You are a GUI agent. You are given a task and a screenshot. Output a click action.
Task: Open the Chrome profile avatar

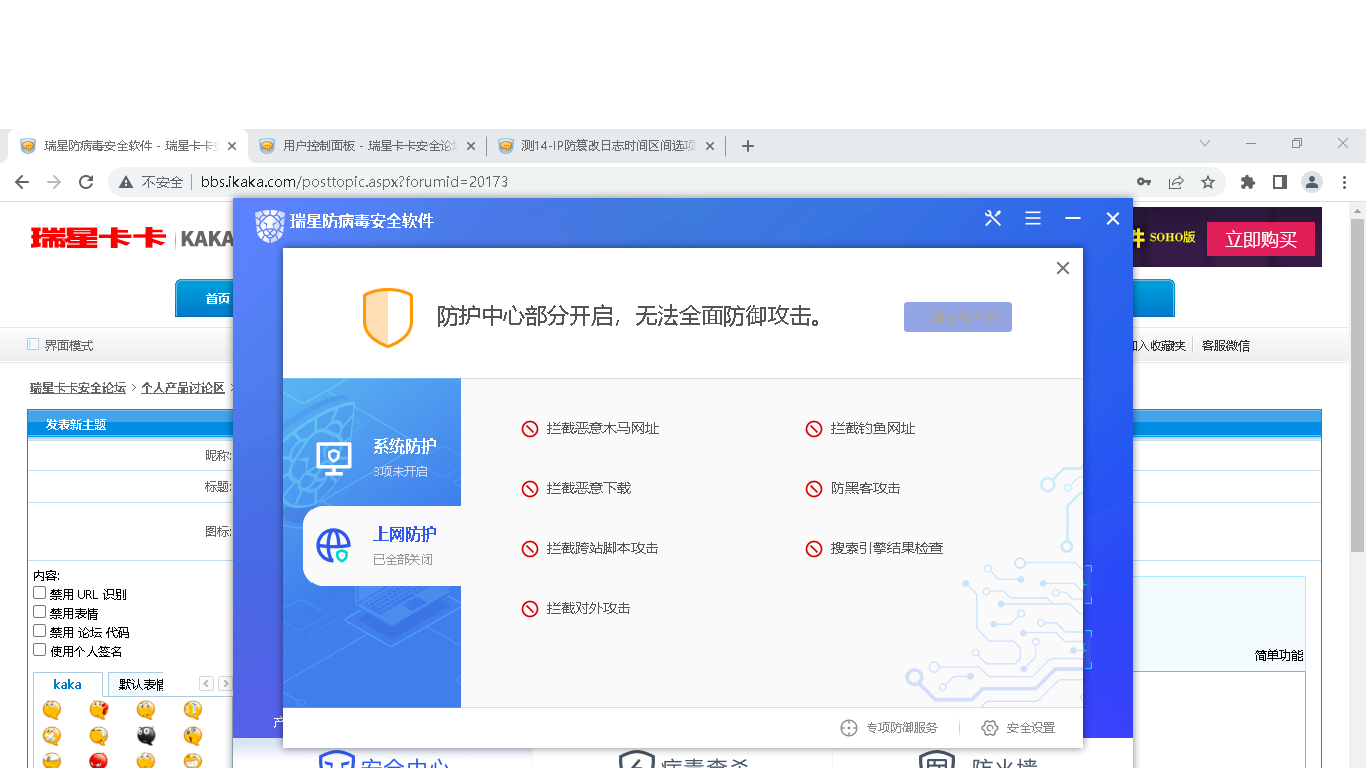coord(1312,182)
